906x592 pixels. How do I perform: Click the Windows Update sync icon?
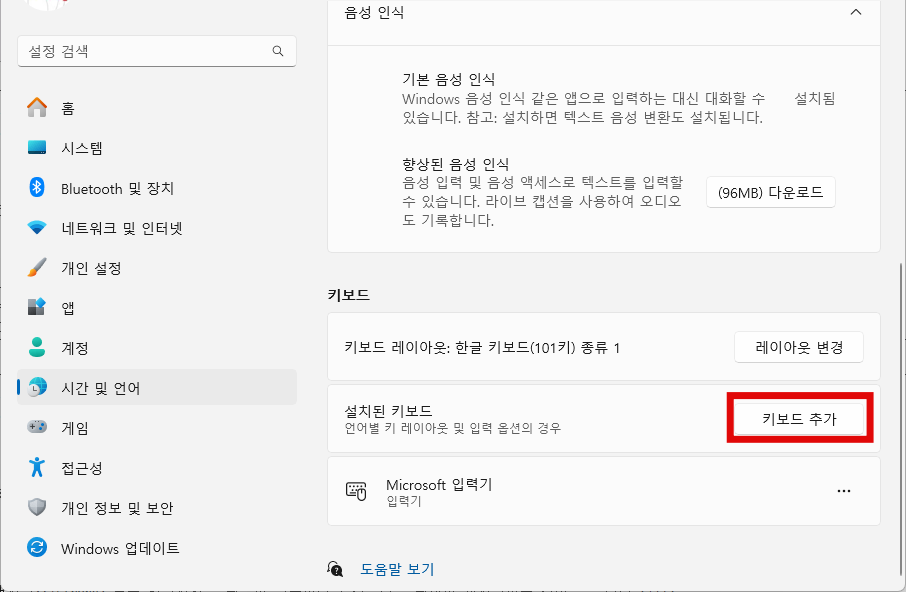click(x=37, y=548)
